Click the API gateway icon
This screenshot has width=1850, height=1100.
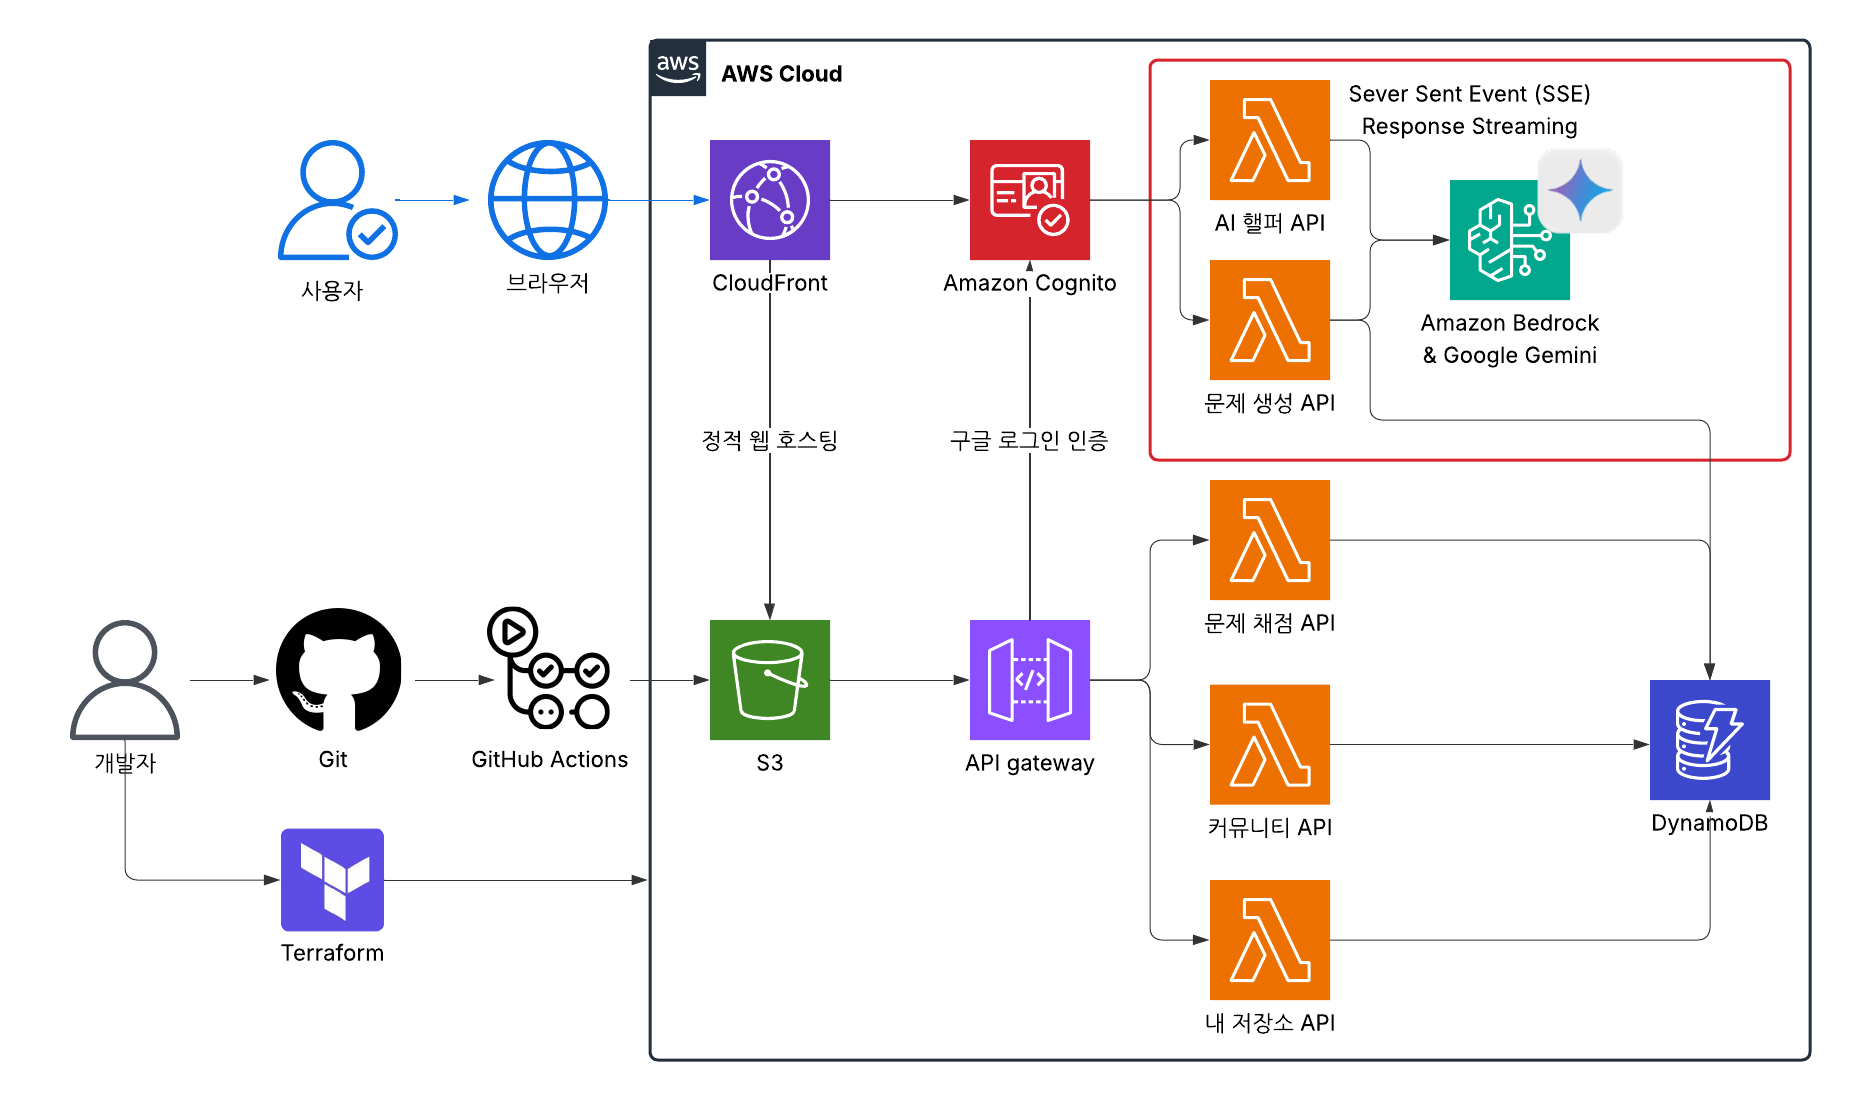tap(1030, 680)
